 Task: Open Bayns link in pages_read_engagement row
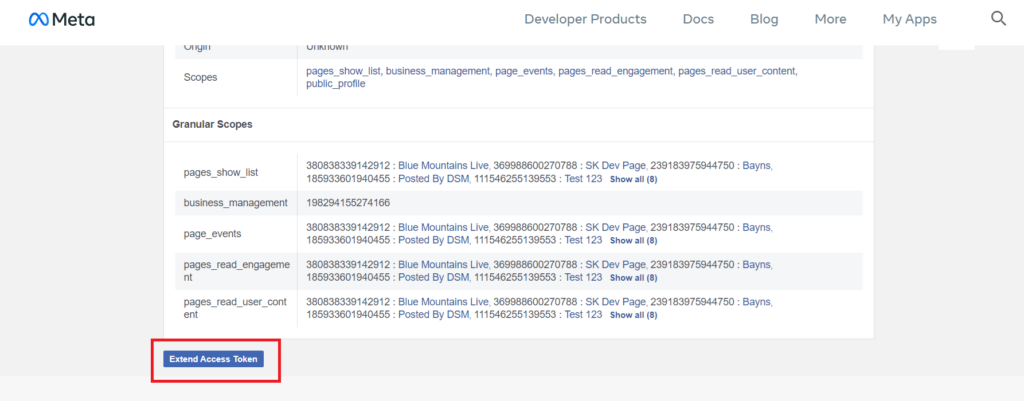(757, 265)
